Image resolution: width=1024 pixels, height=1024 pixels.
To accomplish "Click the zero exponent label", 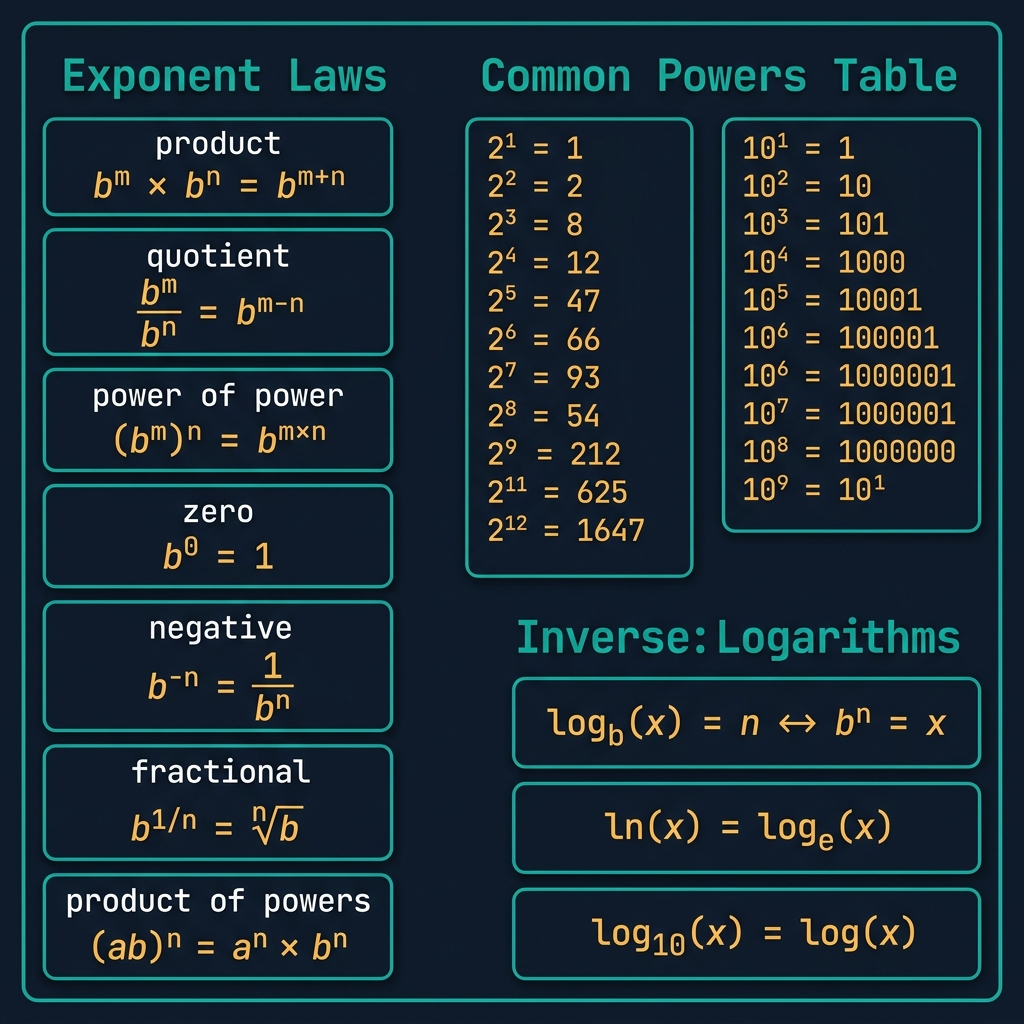I will tap(218, 512).
